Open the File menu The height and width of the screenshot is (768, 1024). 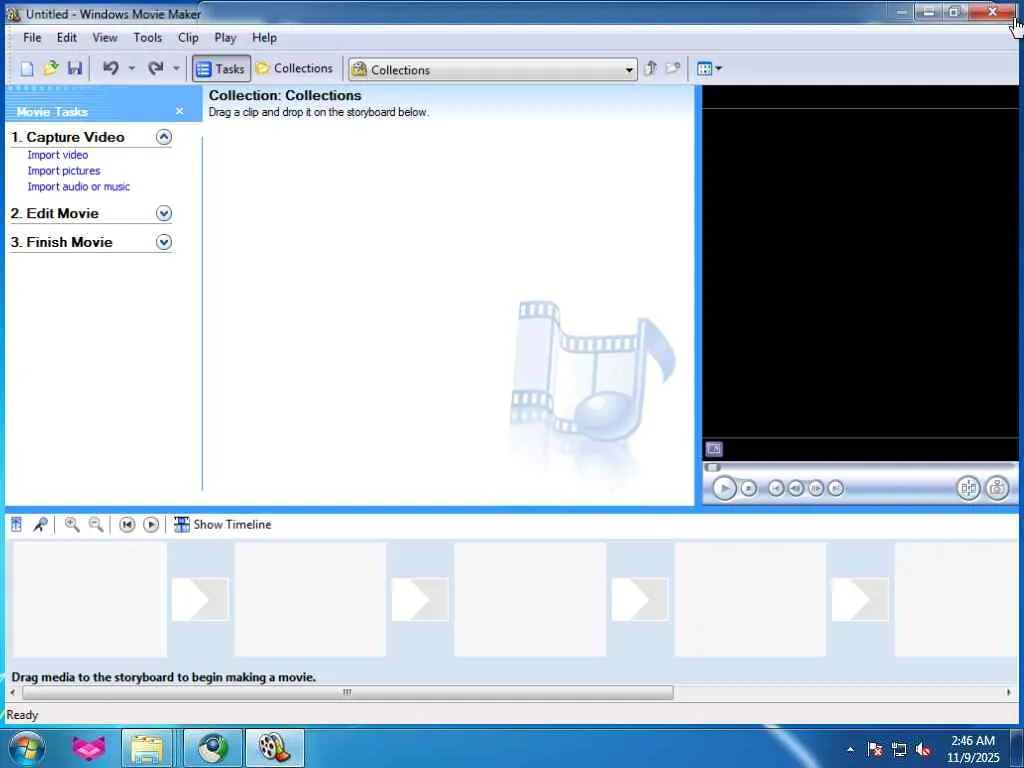(x=32, y=38)
